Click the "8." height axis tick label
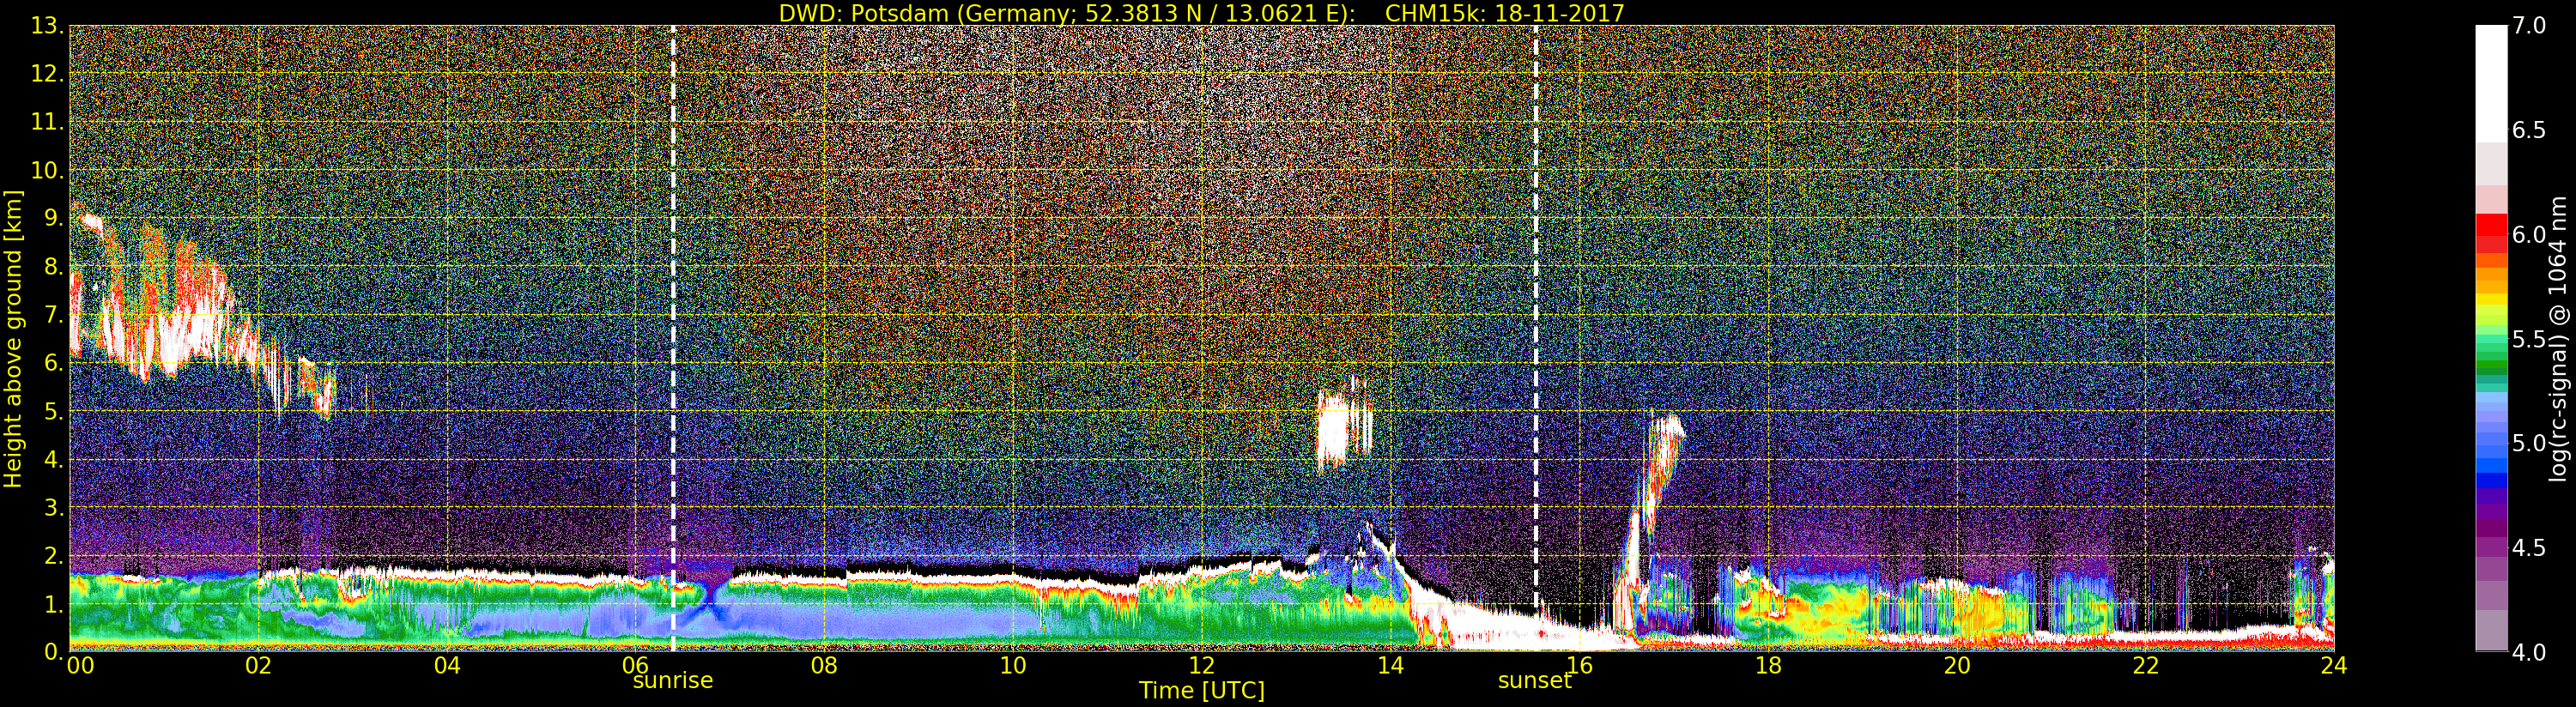The height and width of the screenshot is (707, 2576). click(x=53, y=267)
